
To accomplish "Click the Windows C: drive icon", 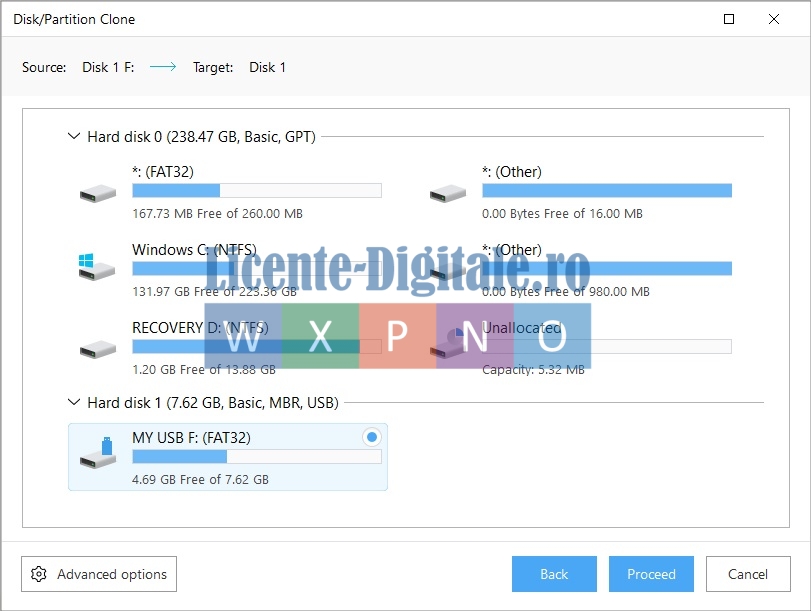I will (97, 267).
